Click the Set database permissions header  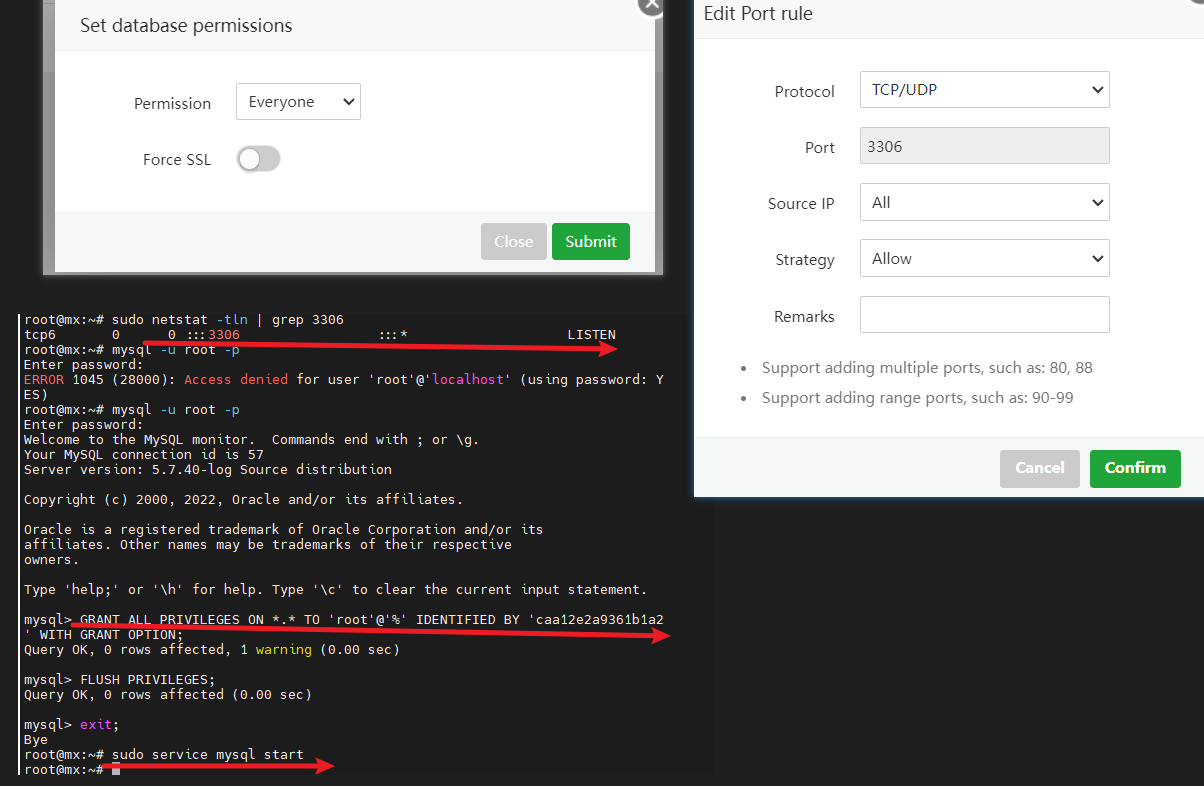tap(186, 25)
